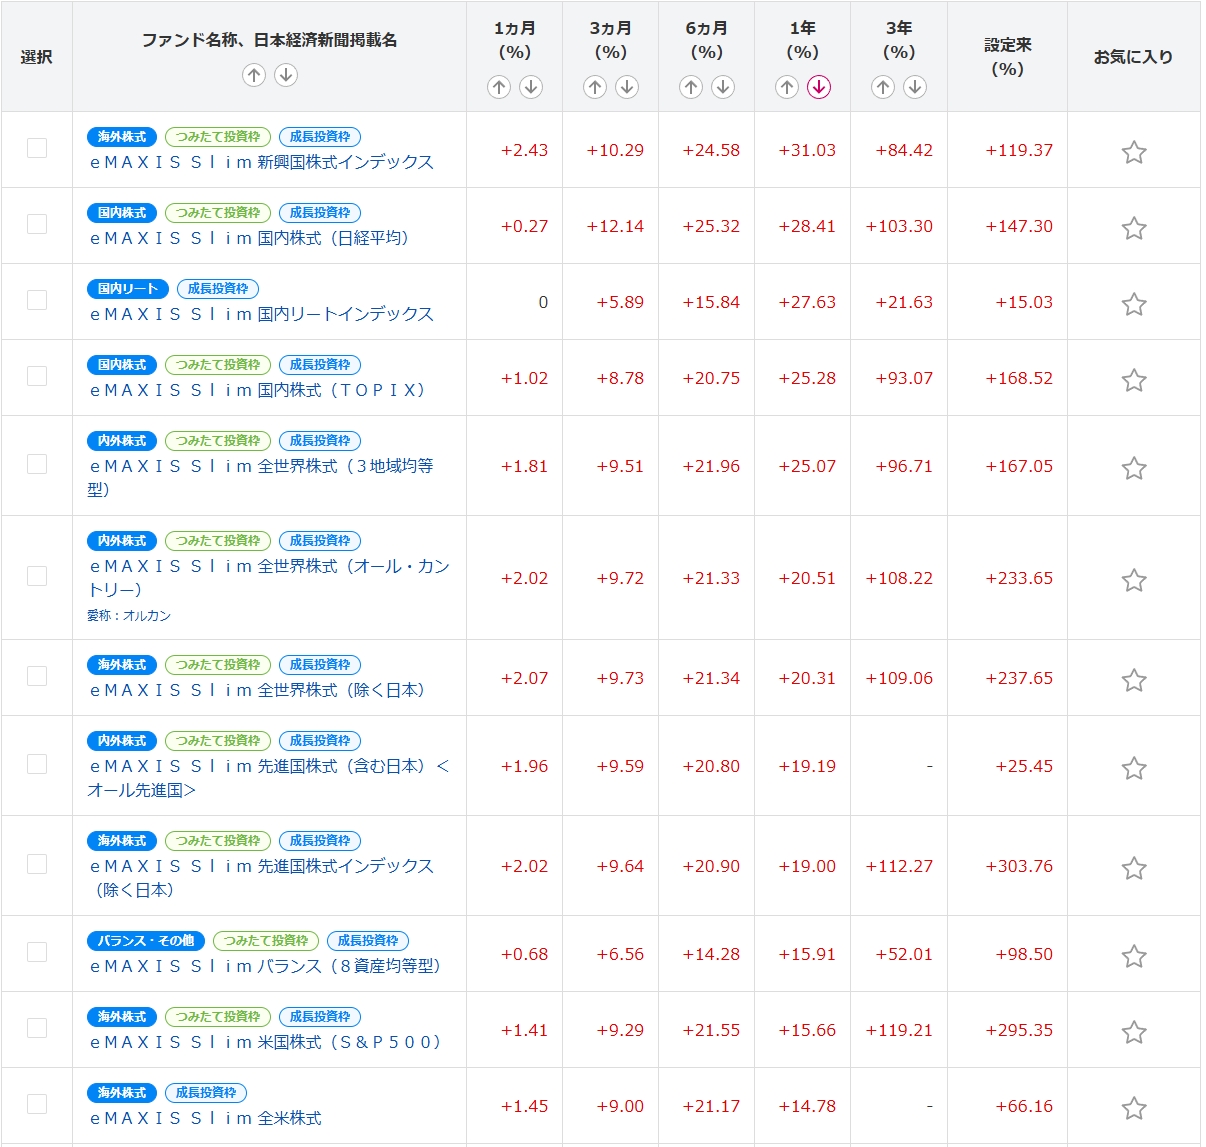The image size is (1206, 1147).
Task: Click the active 1年 descending sort arrow
Action: point(819,87)
